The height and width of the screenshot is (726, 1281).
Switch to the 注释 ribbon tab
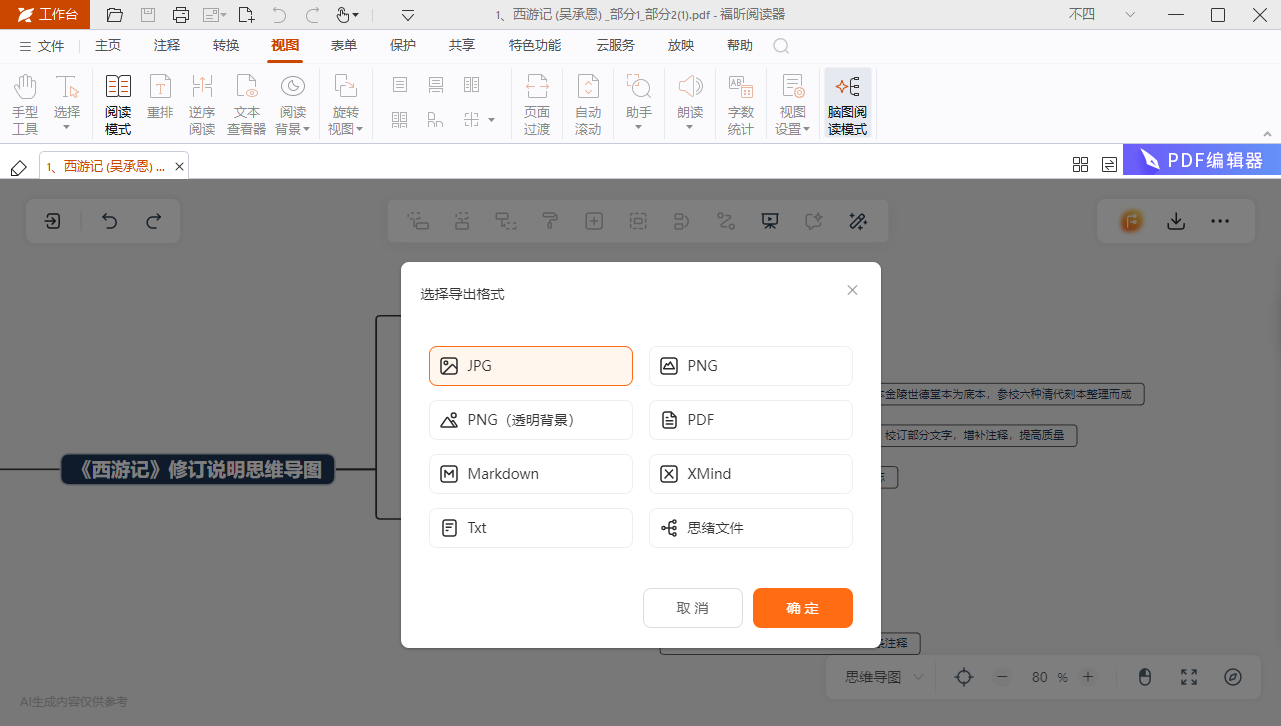[x=164, y=45]
